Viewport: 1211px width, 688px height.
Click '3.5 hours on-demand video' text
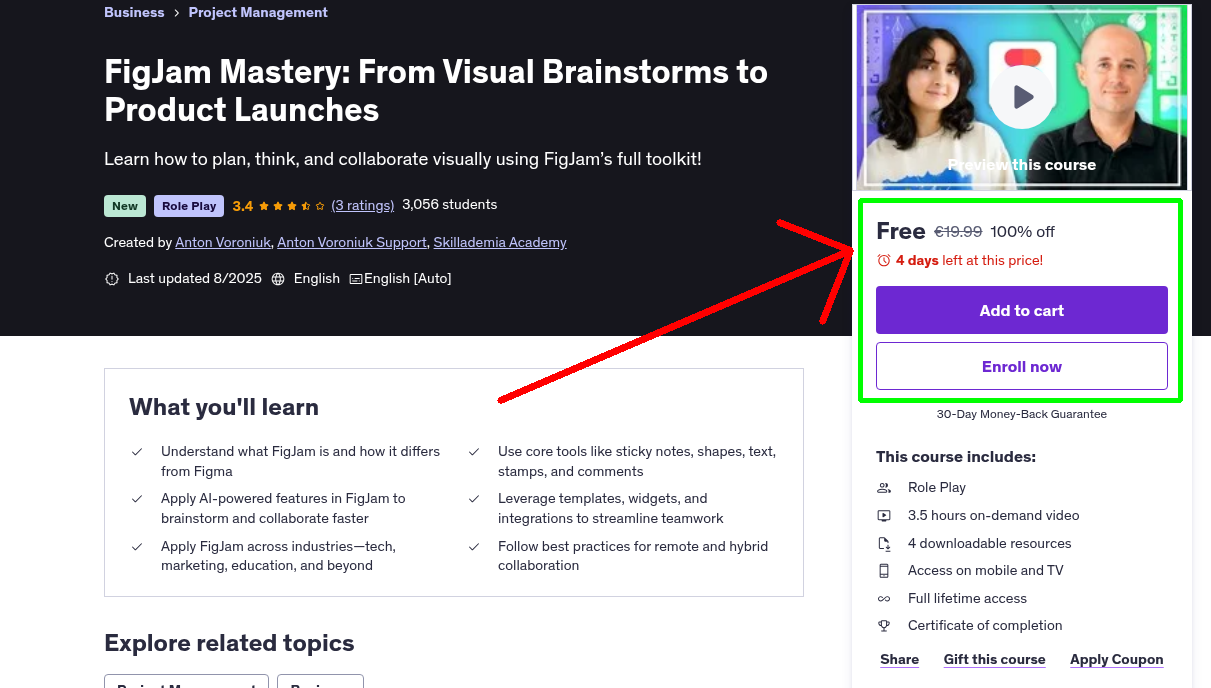coord(993,516)
